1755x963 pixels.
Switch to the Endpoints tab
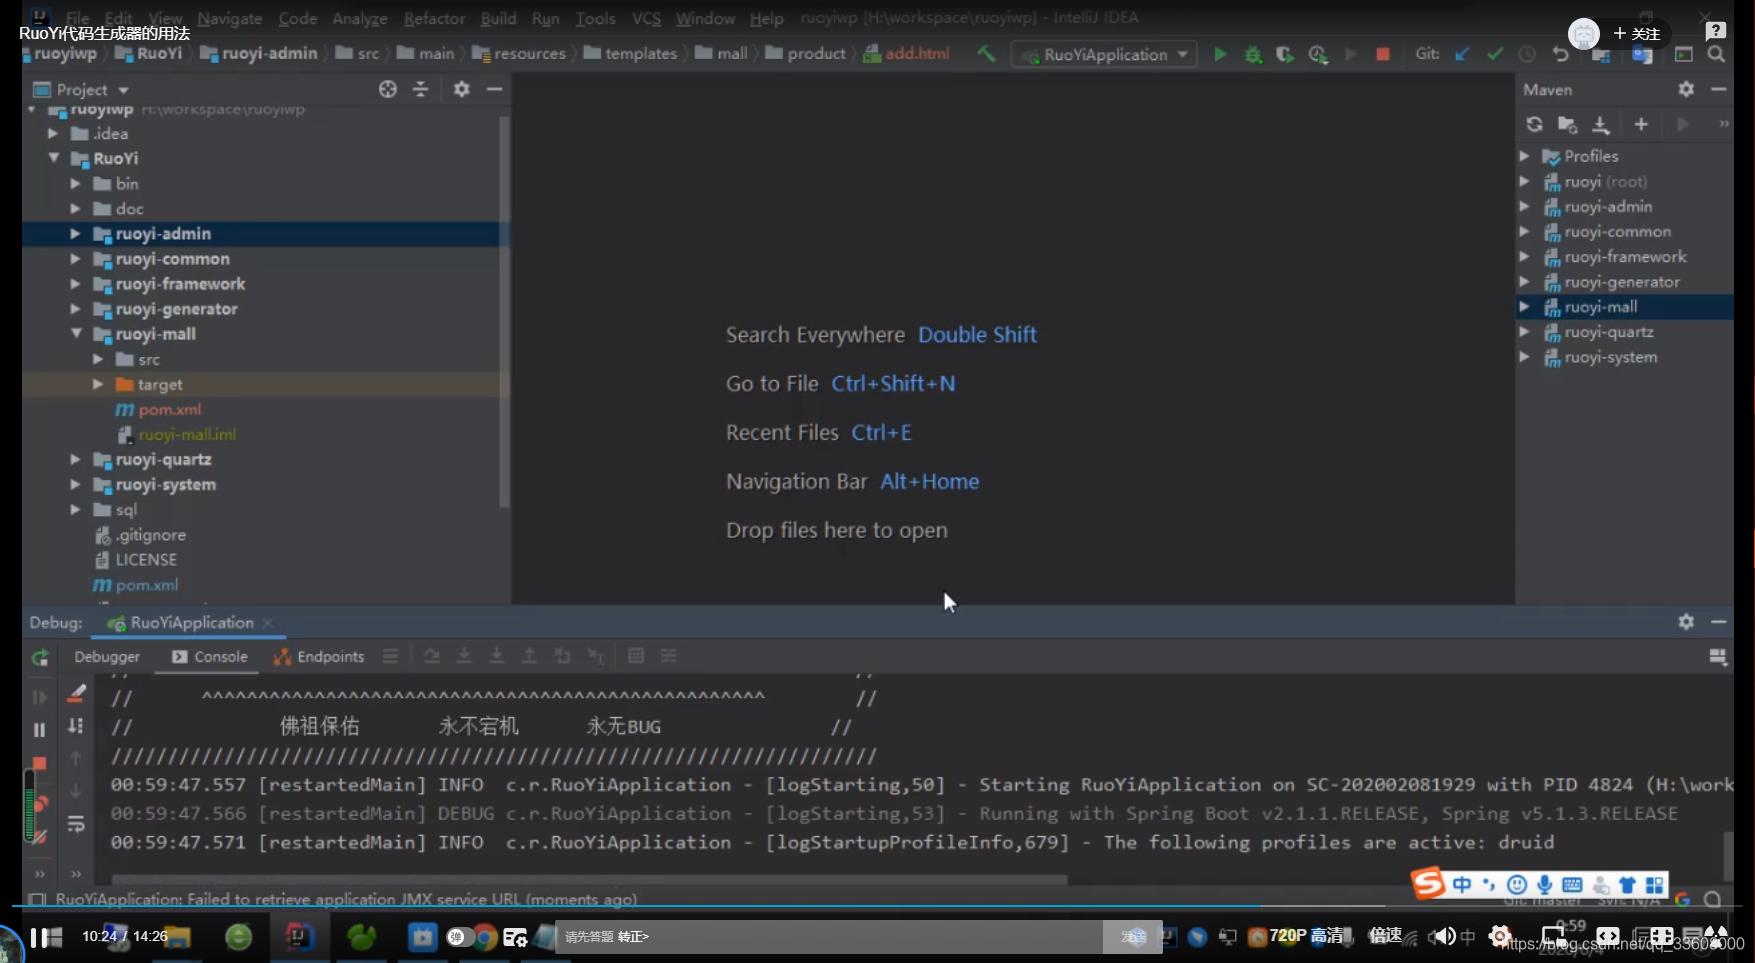[319, 657]
